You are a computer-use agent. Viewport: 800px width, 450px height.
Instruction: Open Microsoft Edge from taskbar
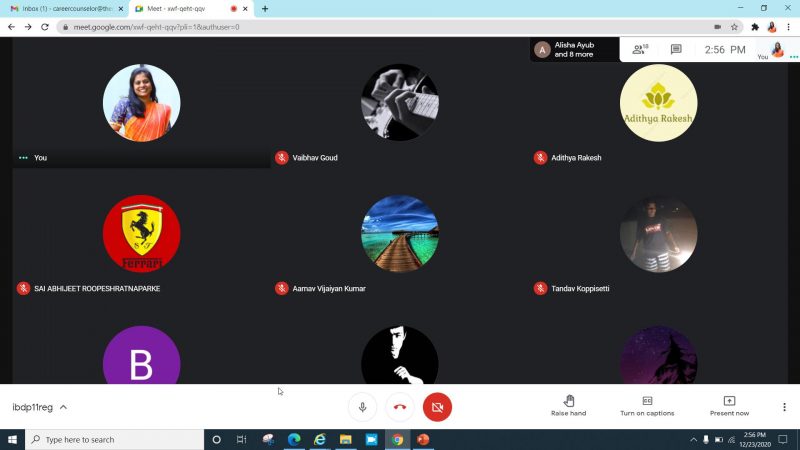294,439
